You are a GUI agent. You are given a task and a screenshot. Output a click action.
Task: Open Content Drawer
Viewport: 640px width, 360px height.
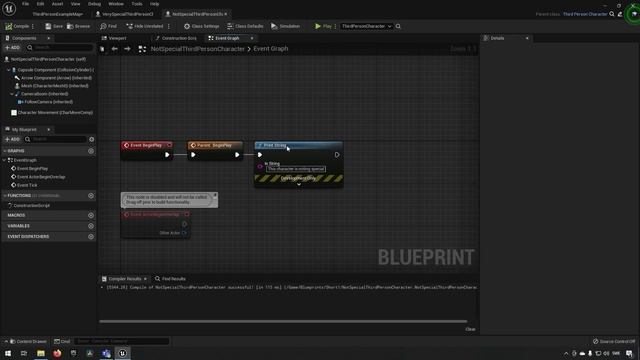coord(28,341)
